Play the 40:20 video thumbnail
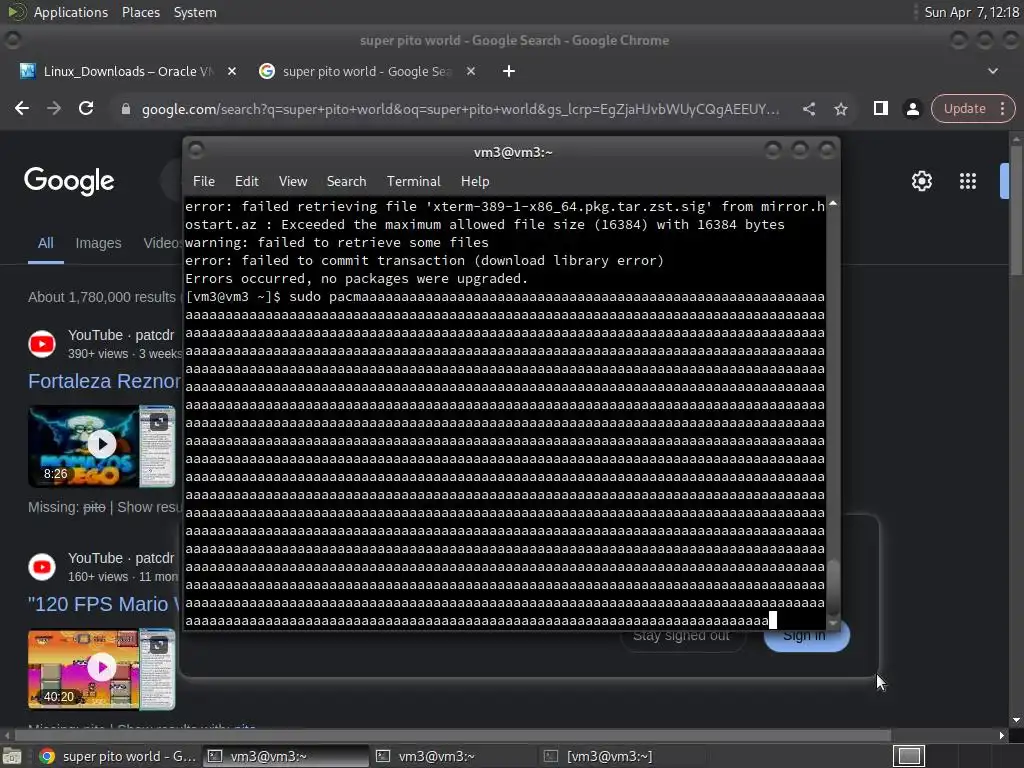 pyautogui.click(x=101, y=669)
